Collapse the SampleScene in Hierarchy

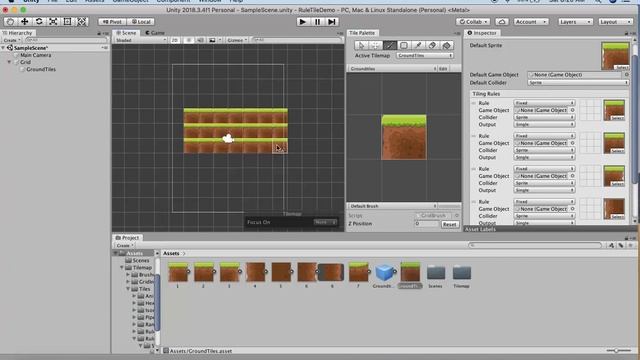coord(3,48)
